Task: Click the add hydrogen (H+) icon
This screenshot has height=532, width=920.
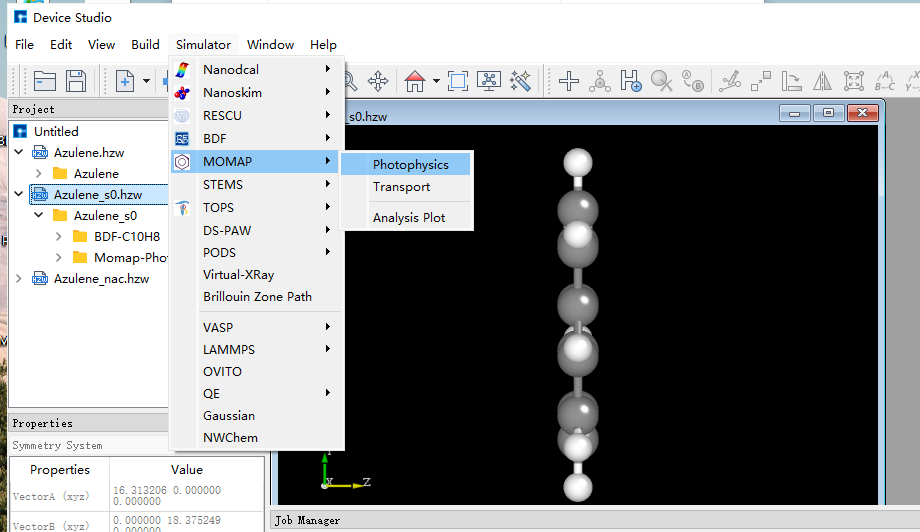Action: 630,81
